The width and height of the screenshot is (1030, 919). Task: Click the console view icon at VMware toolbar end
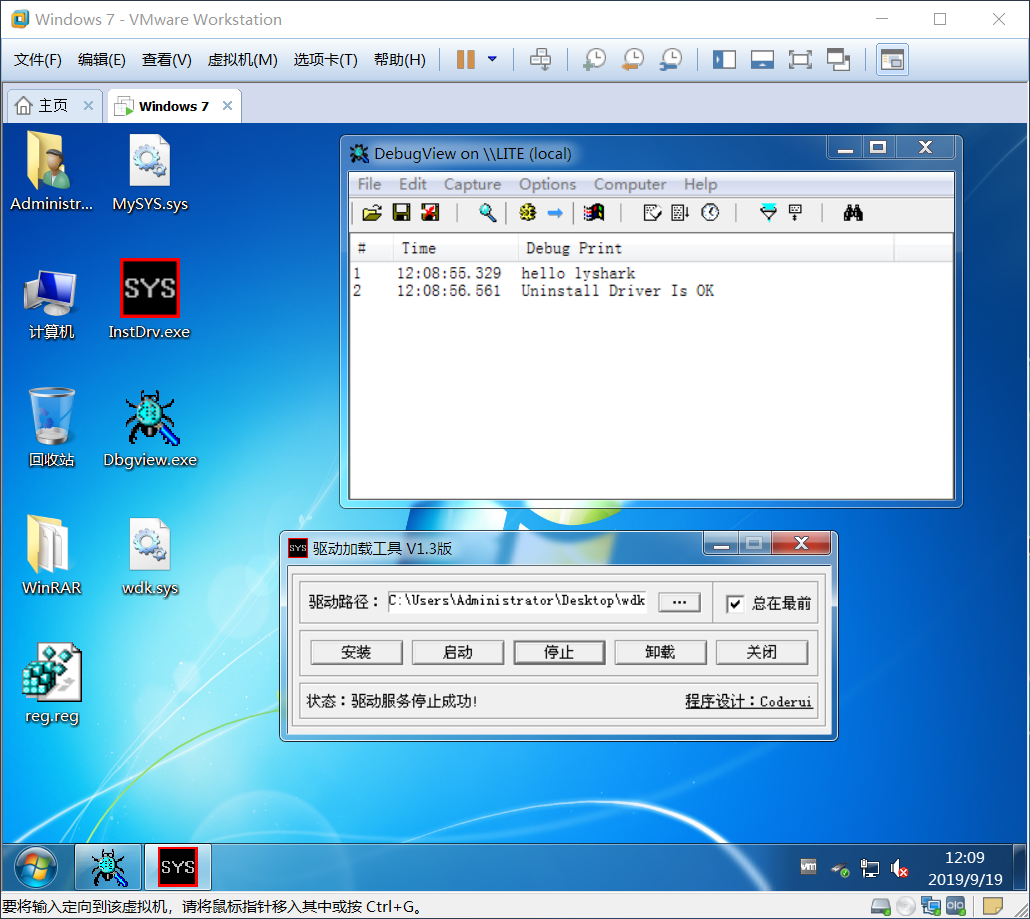coord(892,60)
